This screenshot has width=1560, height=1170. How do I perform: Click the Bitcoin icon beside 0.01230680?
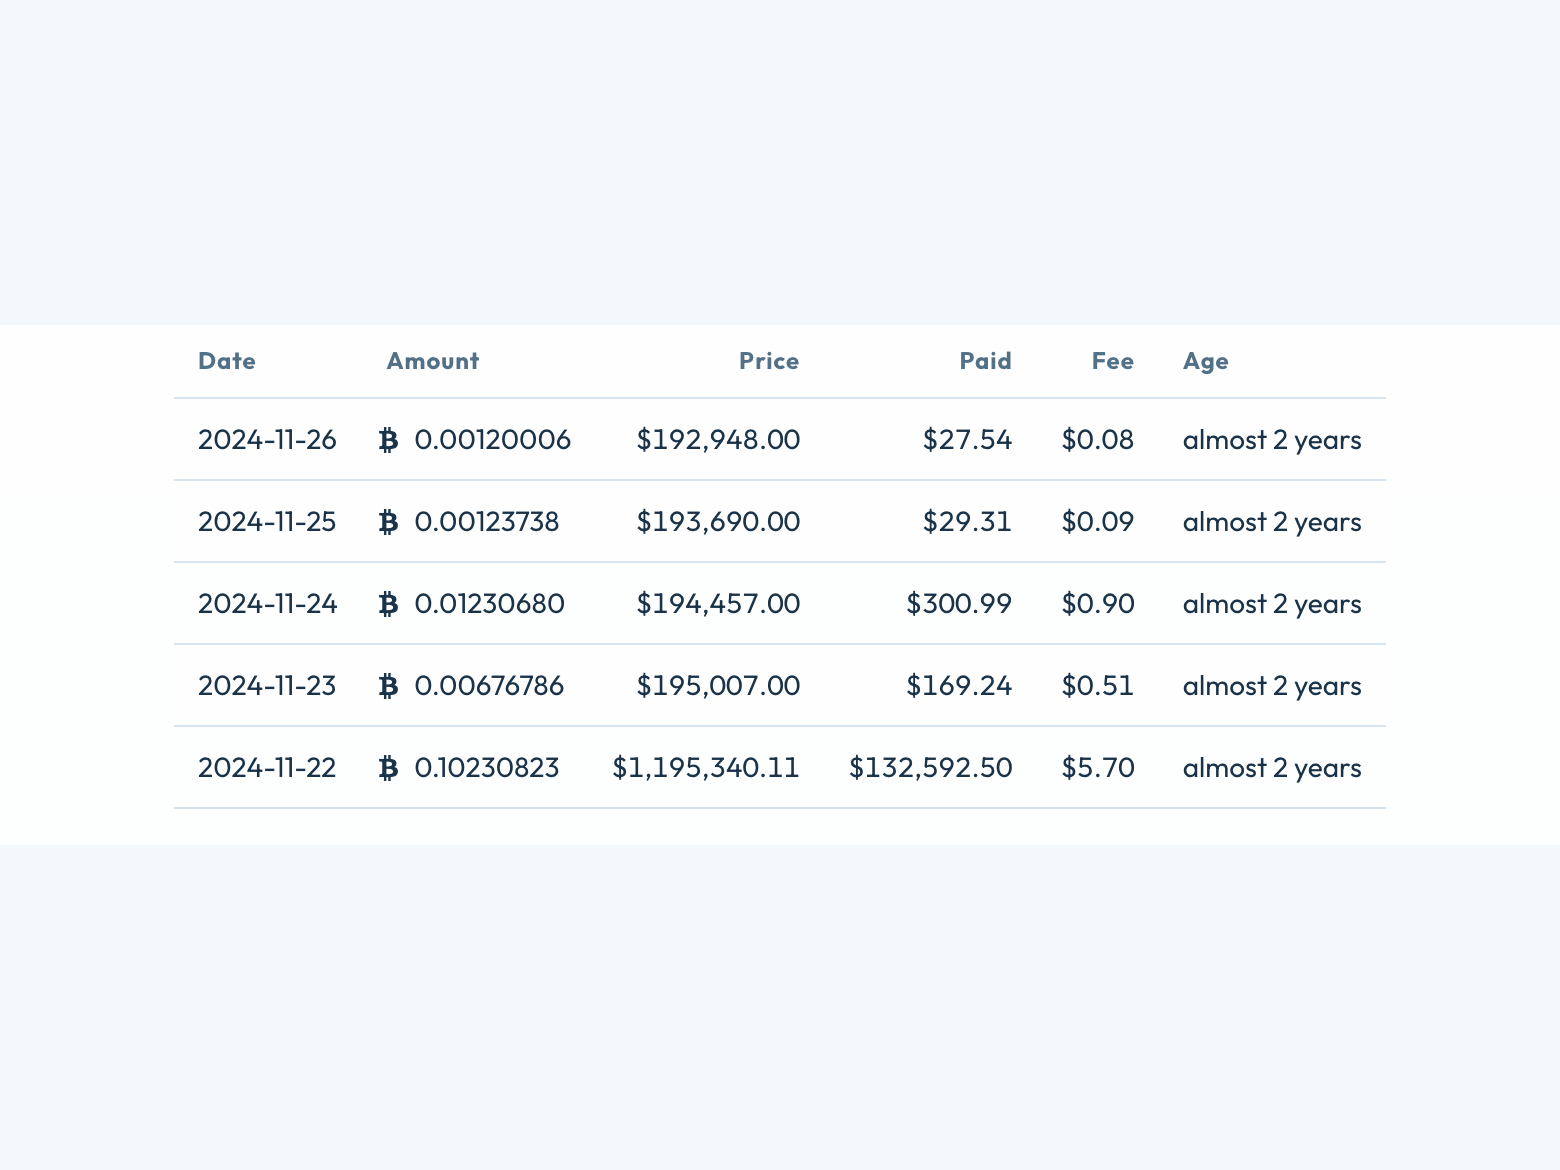tap(389, 604)
